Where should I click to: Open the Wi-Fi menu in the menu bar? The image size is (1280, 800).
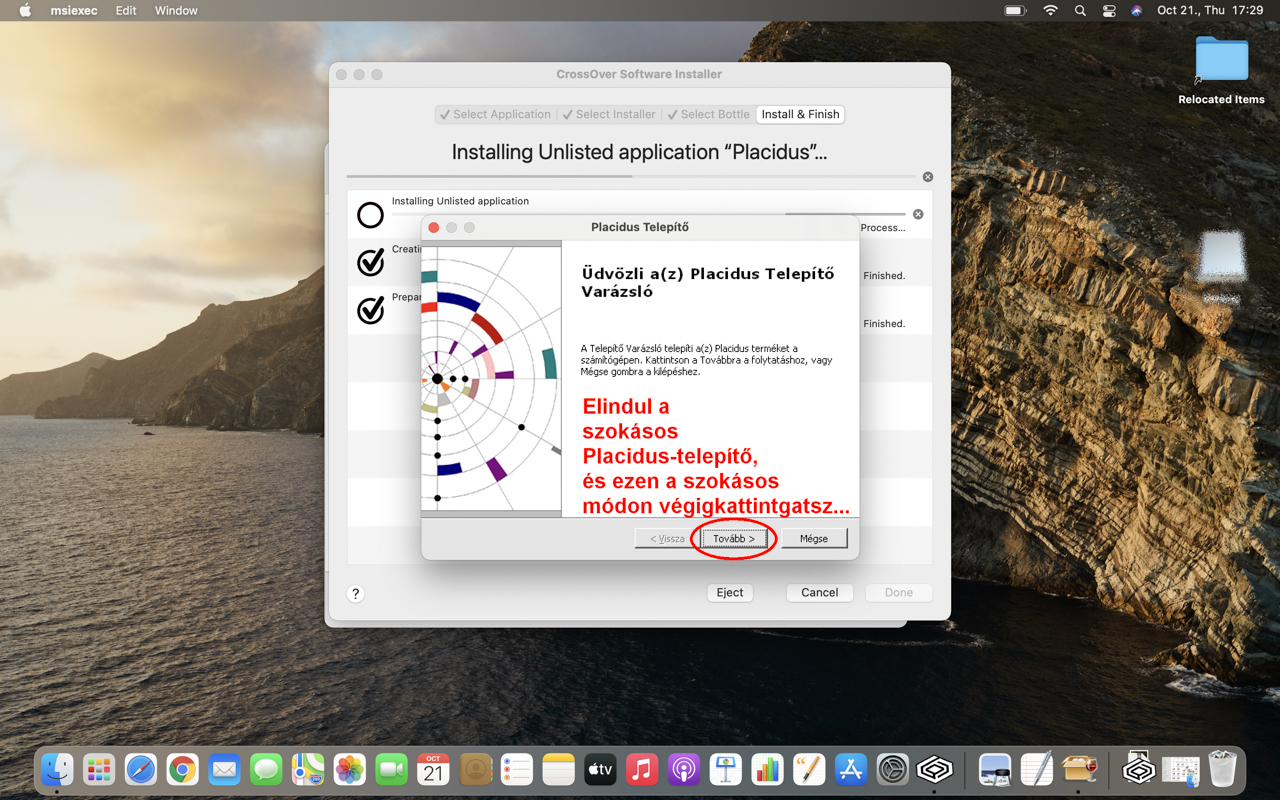pyautogui.click(x=1050, y=10)
